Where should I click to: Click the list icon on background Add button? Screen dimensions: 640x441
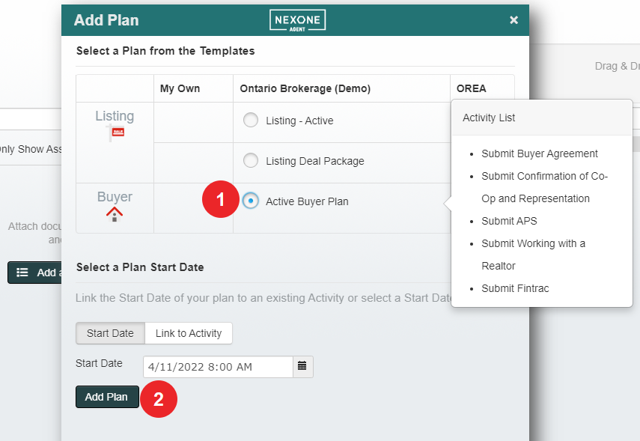[x=23, y=273]
